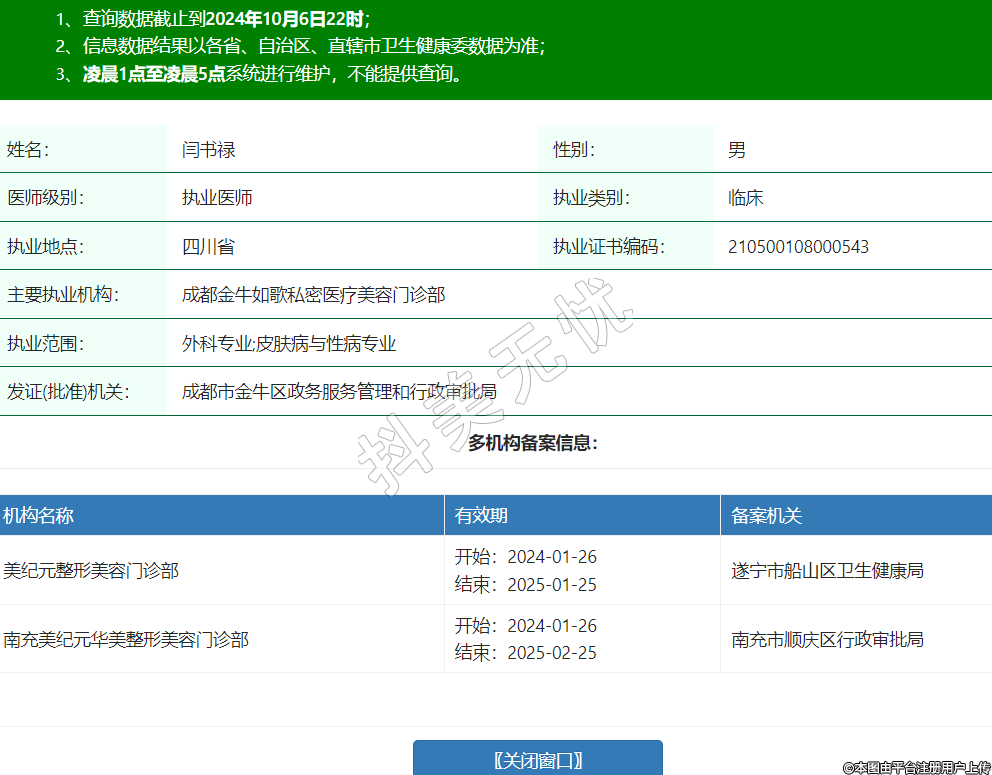This screenshot has width=992, height=775.
Task: Select 遂宁市船山区卫生健康局 cell
Action: tap(828, 571)
